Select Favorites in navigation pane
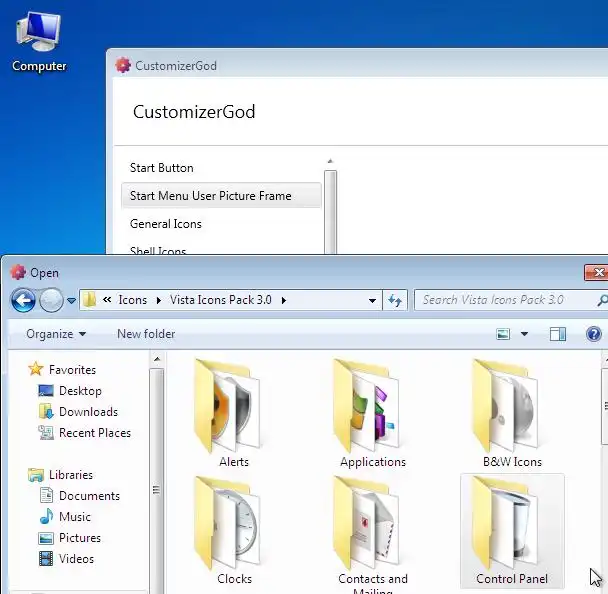The height and width of the screenshot is (594, 608). pos(73,370)
